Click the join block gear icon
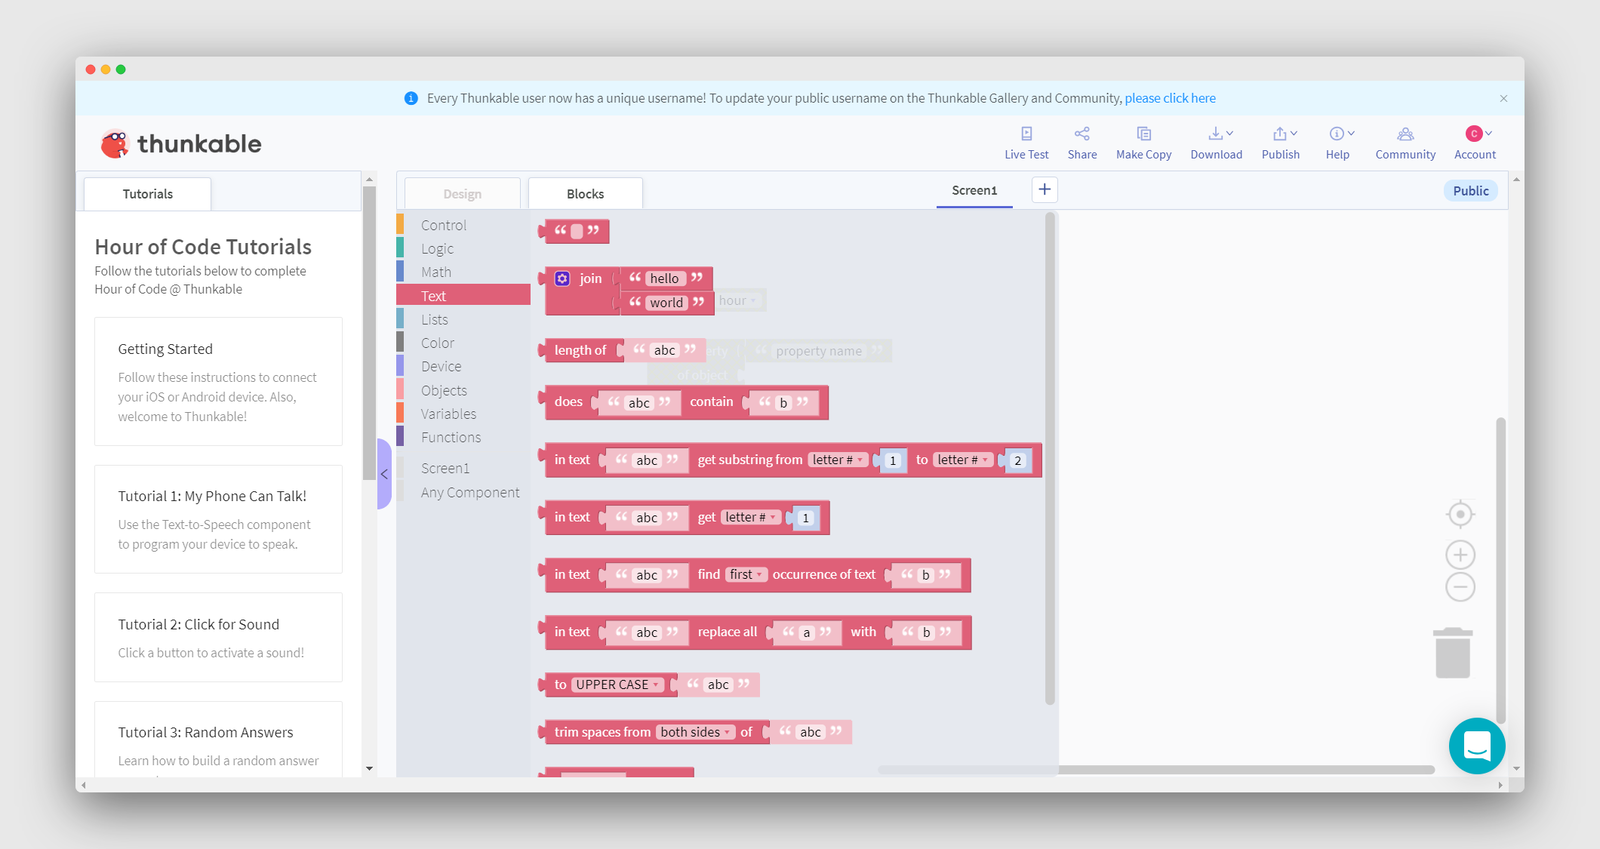Screen dimensions: 1600x849 pyautogui.click(x=562, y=279)
